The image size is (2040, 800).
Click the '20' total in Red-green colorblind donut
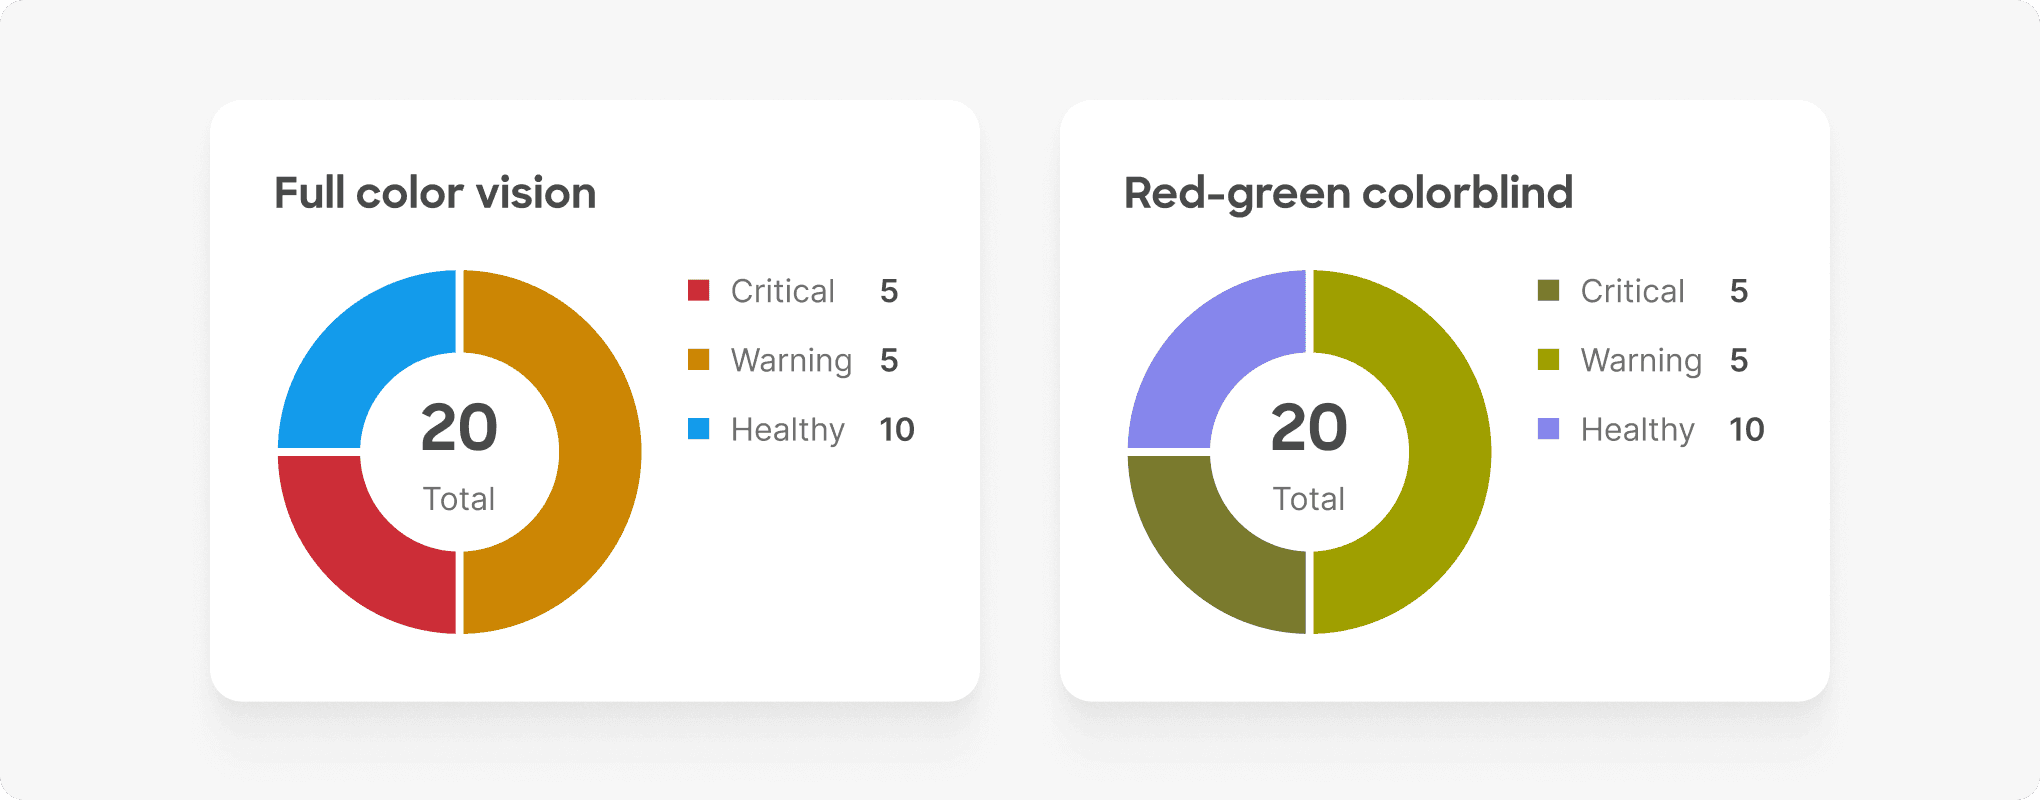tap(1309, 428)
